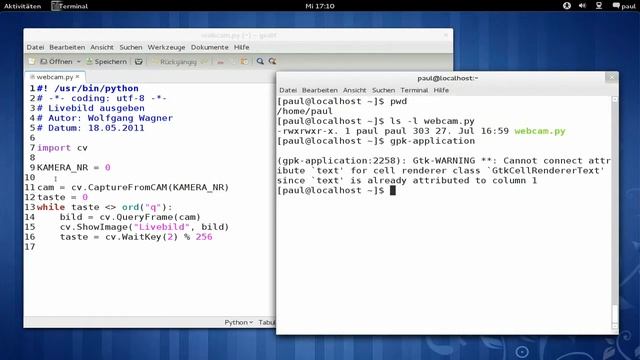This screenshot has width=640, height=360.
Task: Click the cut icon in gedit toolbar
Action: 220,62
